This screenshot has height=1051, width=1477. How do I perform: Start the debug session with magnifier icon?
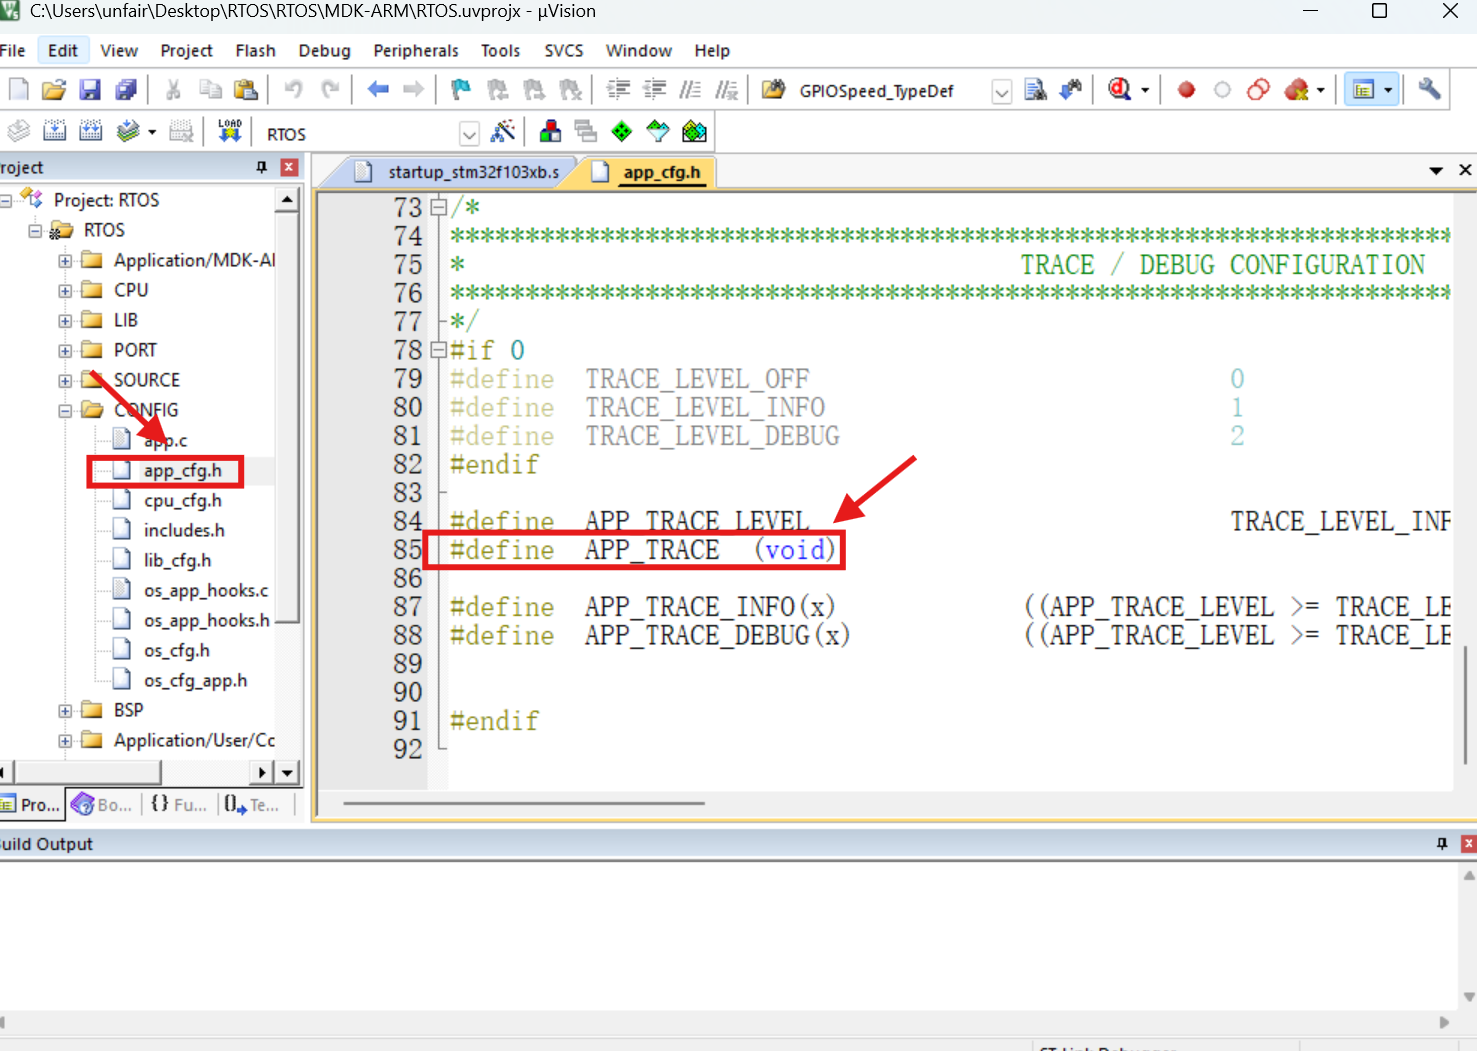click(x=1120, y=90)
